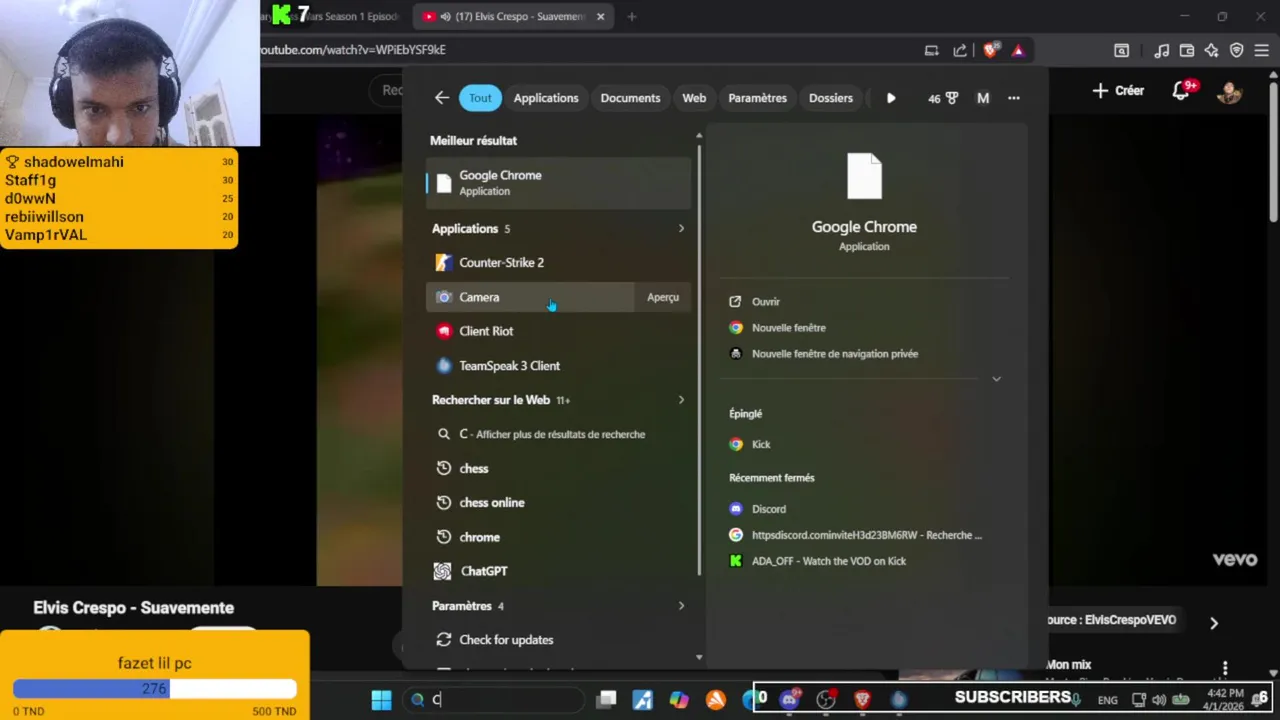Open Leo AI sparkle icon
Viewport: 1280px width, 720px height.
tap(1211, 50)
